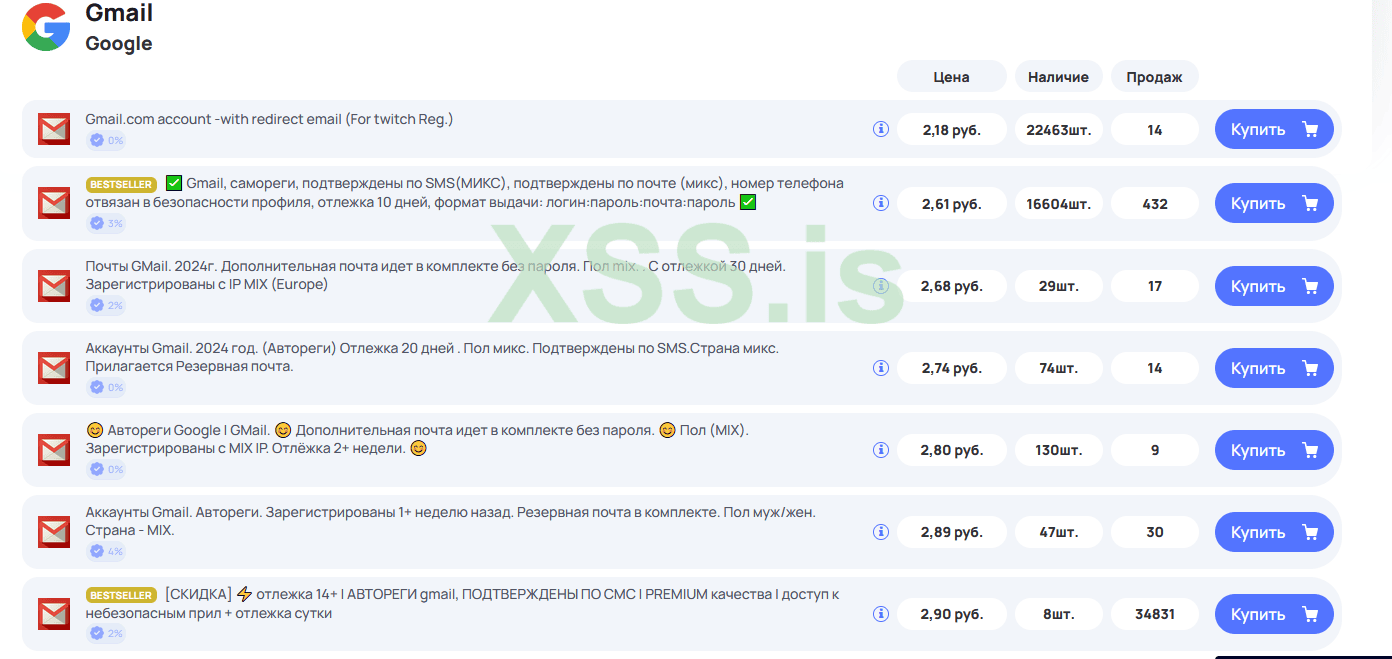Image resolution: width=1392 pixels, height=659 pixels.
Task: Click Gmail envelope icon of 1+ неделю назад listing
Action: pos(54,532)
